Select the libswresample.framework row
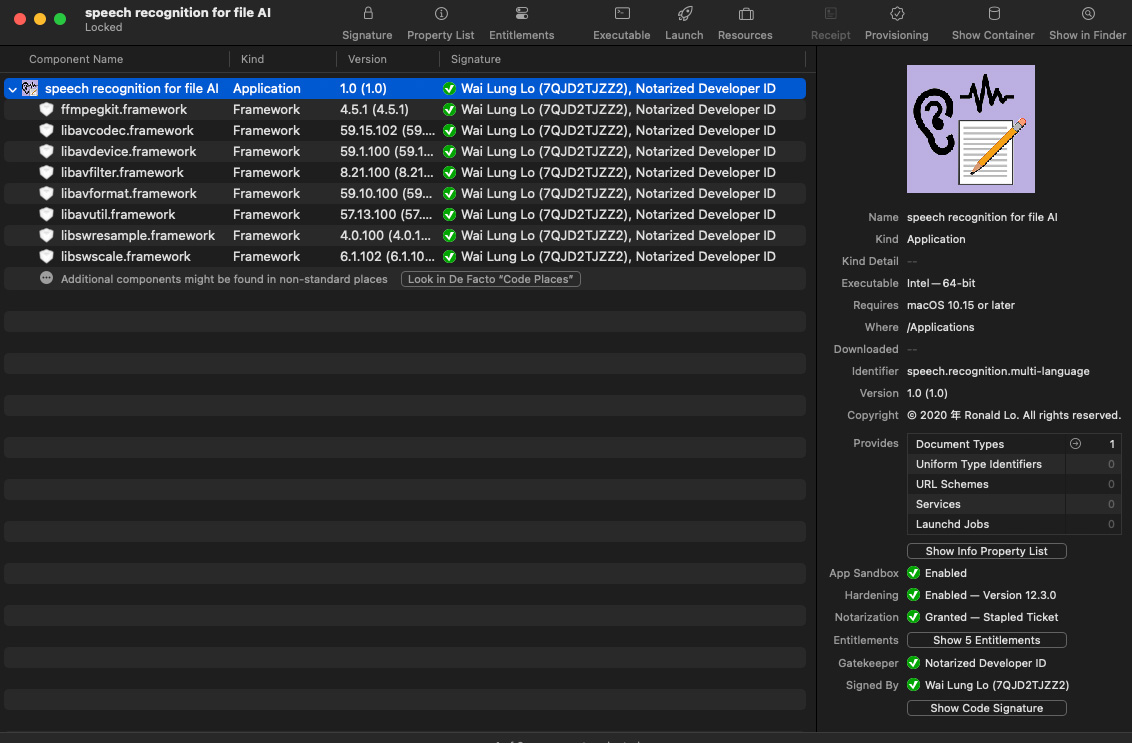The image size is (1132, 743). [405, 235]
